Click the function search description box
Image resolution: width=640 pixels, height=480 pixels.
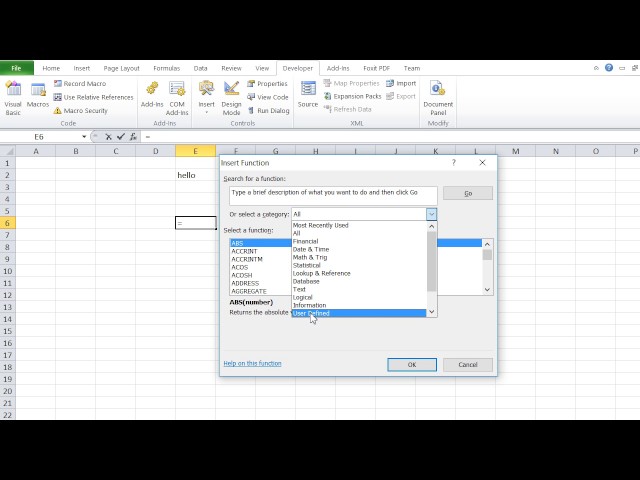[333, 196]
